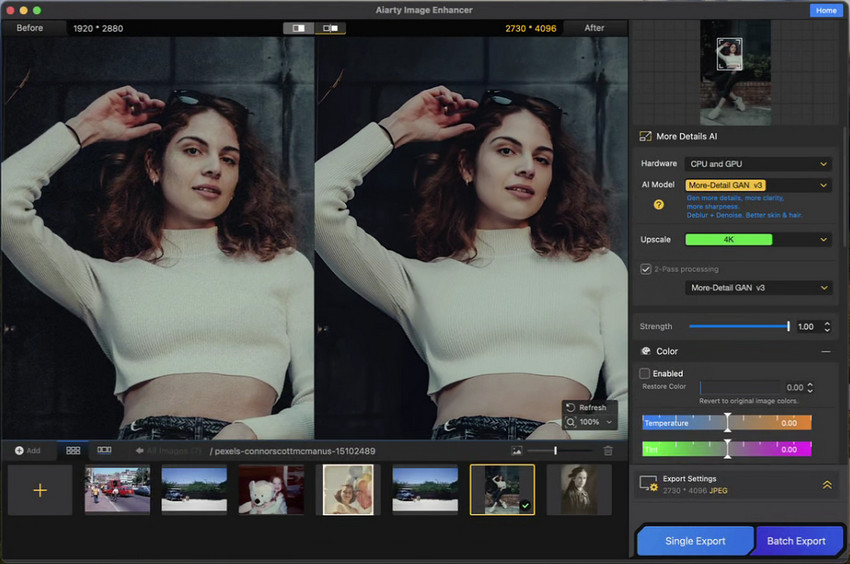Delete selected image with trash icon
Screen dimensions: 850x564
[x=608, y=451]
